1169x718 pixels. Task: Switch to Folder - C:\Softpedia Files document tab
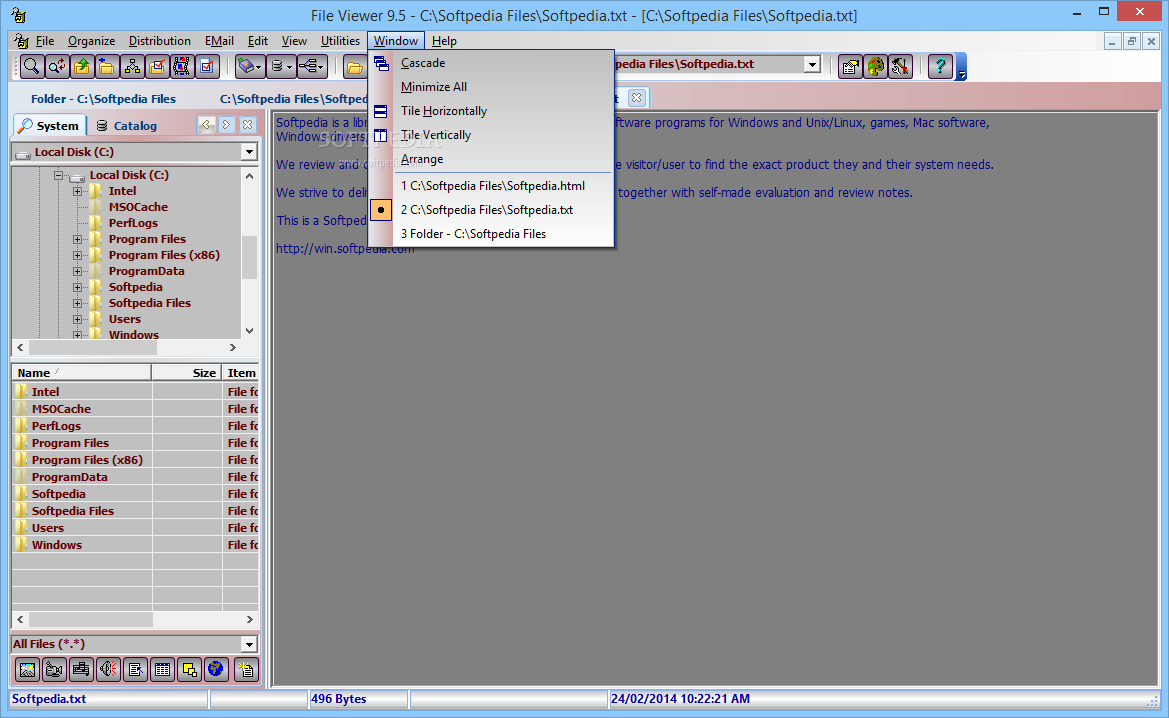pos(104,98)
